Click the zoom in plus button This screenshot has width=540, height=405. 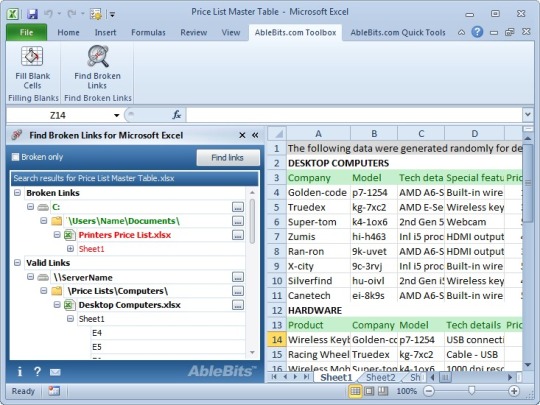pos(514,391)
